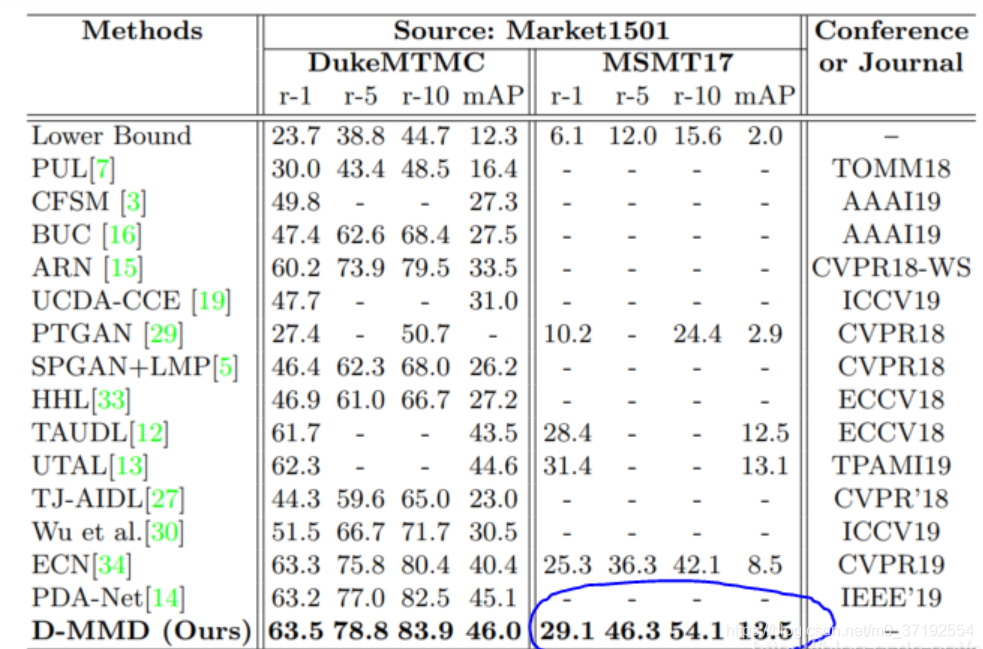The image size is (983, 649).
Task: Select 'CVPR19' in the ECN row
Action: tap(891, 565)
